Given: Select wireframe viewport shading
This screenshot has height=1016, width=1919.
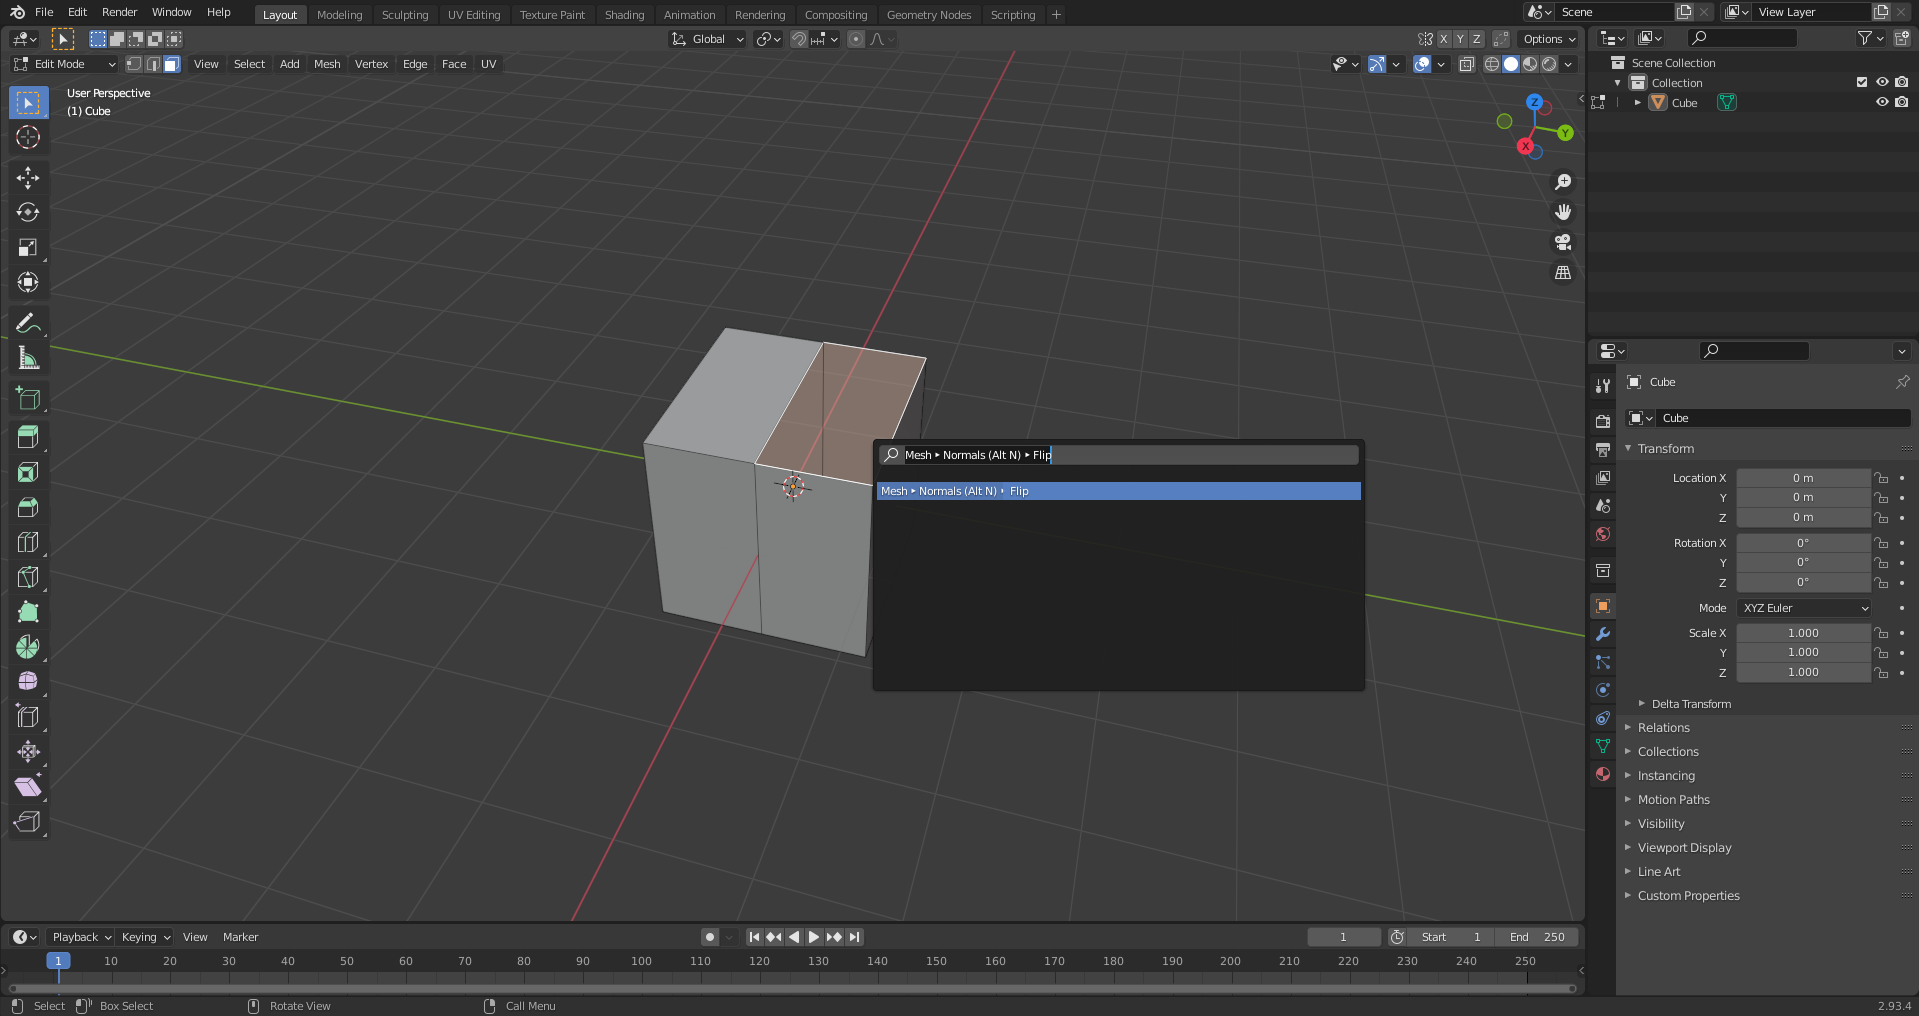Looking at the screenshot, I should tap(1491, 64).
